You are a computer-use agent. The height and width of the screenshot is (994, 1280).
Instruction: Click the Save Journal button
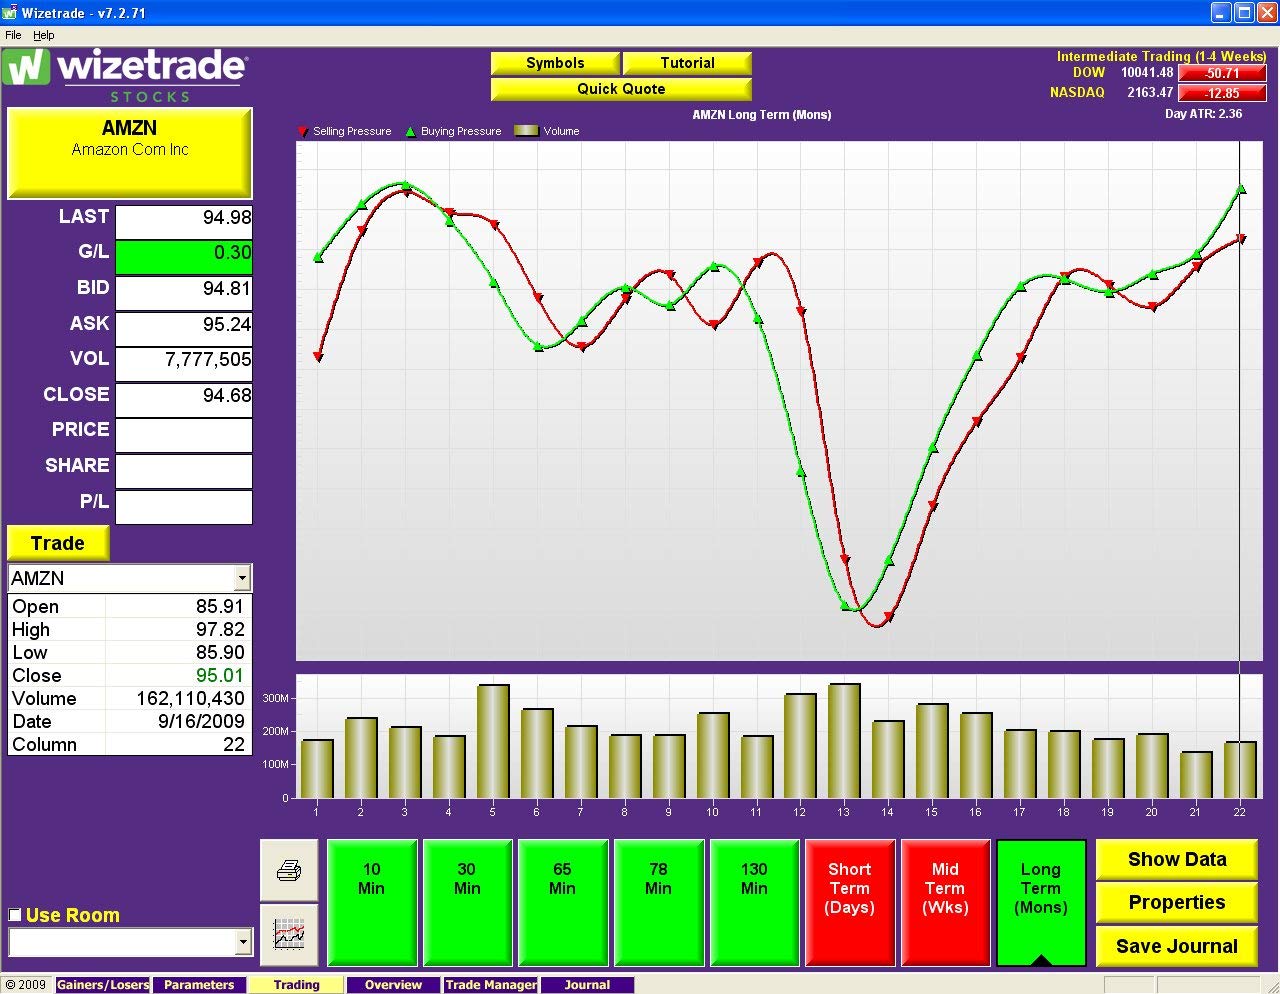(1177, 946)
